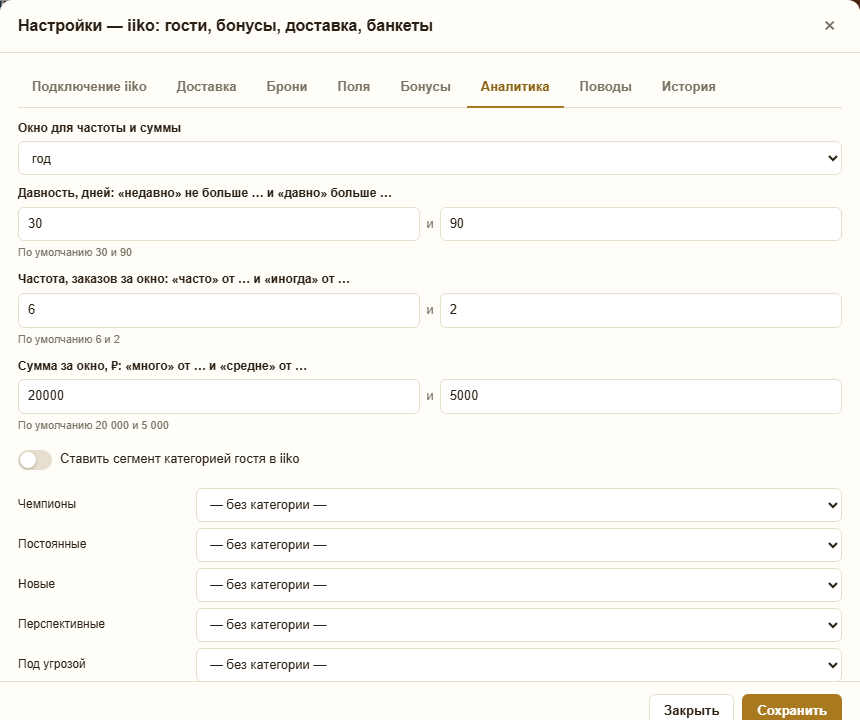Open the Бонусы tab
Screen dimensions: 860x720
pos(426,87)
